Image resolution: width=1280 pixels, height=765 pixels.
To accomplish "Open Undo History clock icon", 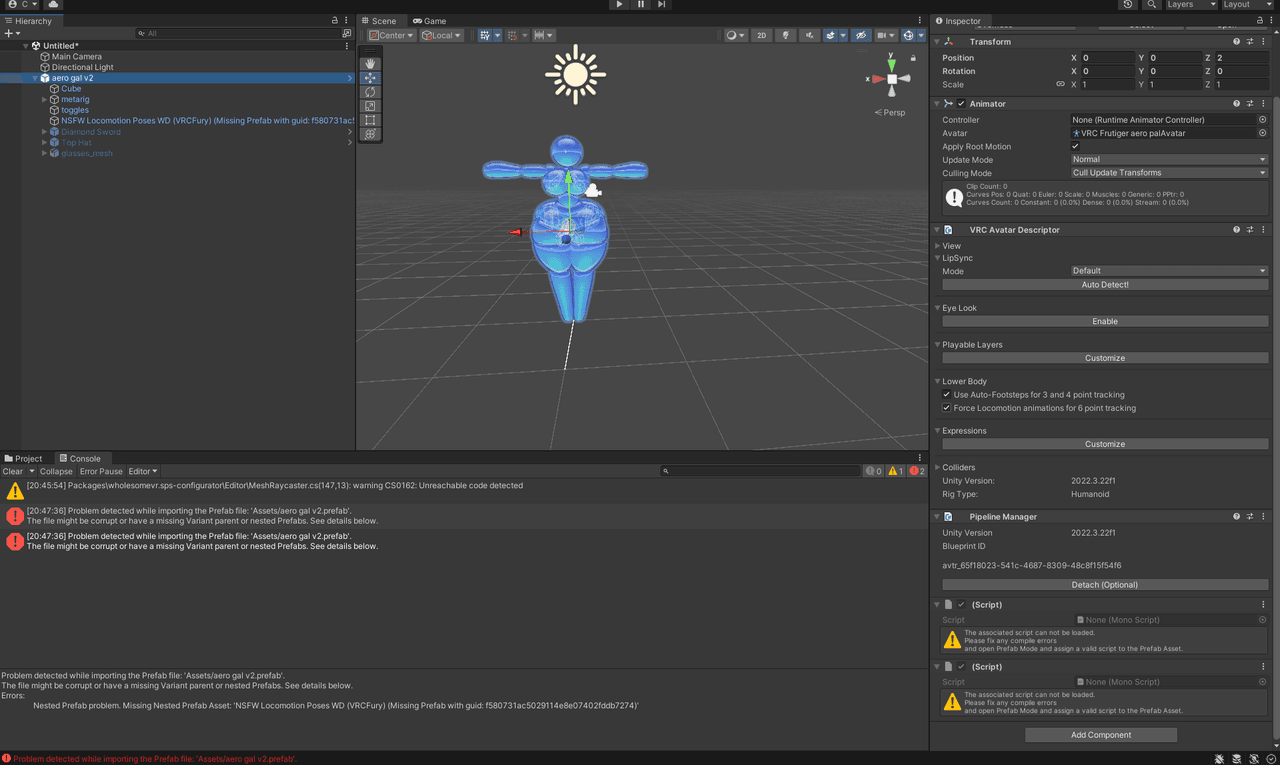I will [1128, 4].
